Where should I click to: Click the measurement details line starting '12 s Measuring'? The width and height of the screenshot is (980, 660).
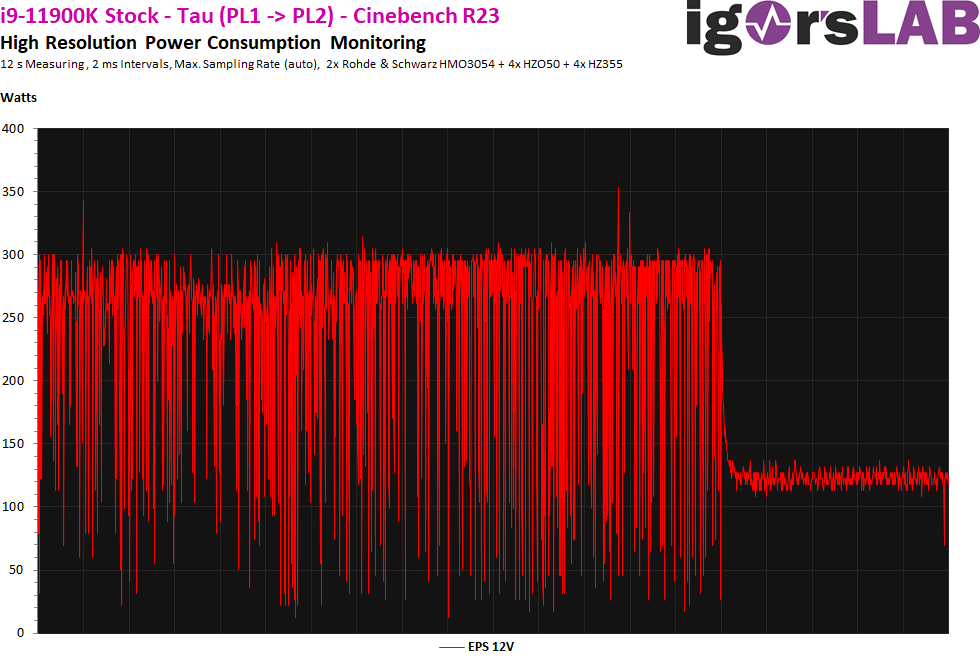point(311,64)
